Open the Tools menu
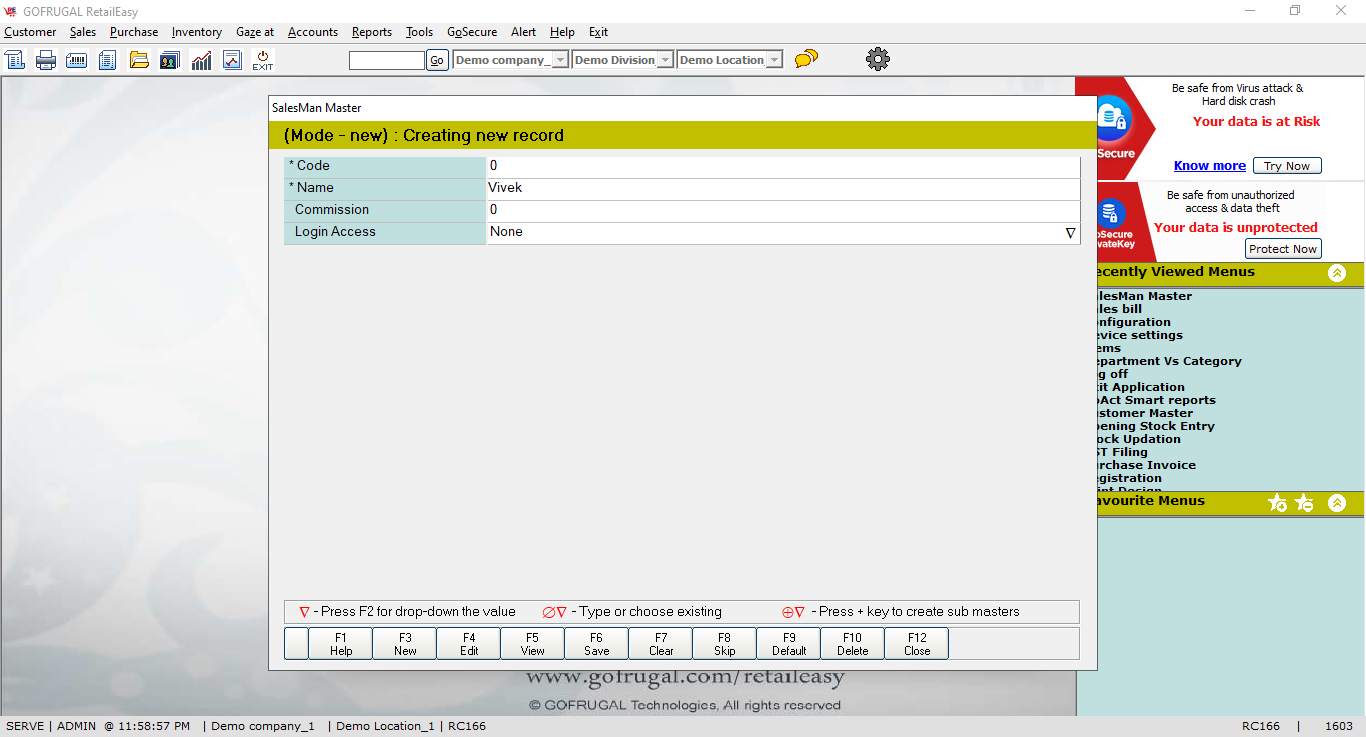The width and height of the screenshot is (1366, 737). pyautogui.click(x=420, y=32)
